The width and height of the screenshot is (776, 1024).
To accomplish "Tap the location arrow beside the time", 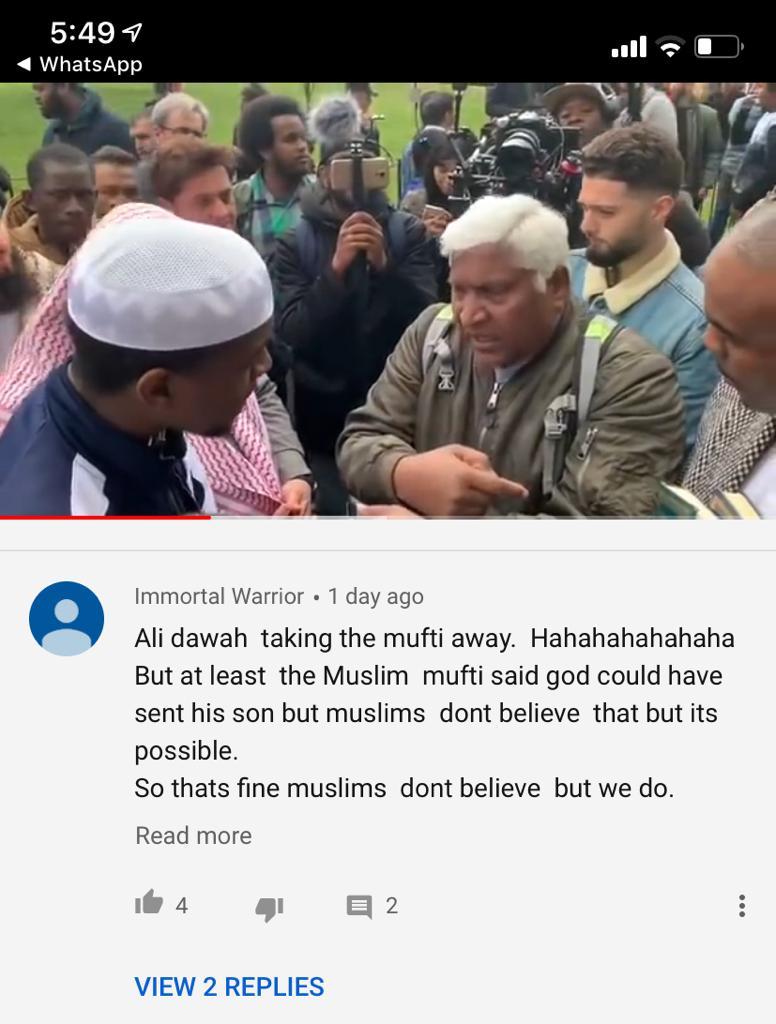I will 133,32.
